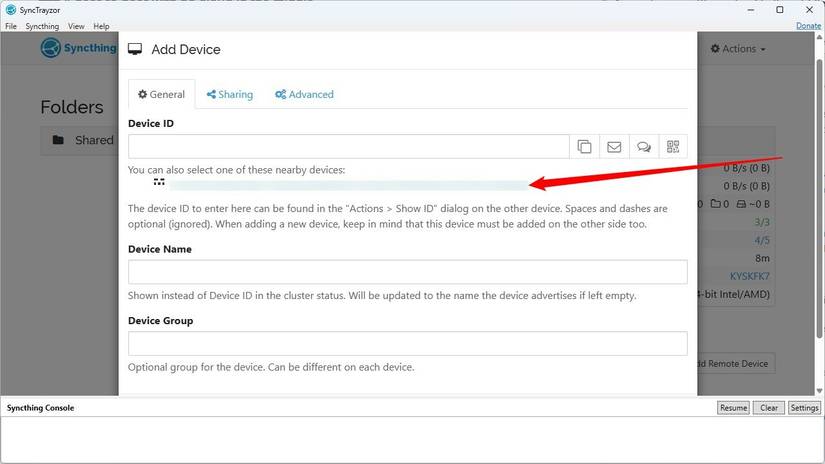Select the nearby device ID entry

click(348, 185)
